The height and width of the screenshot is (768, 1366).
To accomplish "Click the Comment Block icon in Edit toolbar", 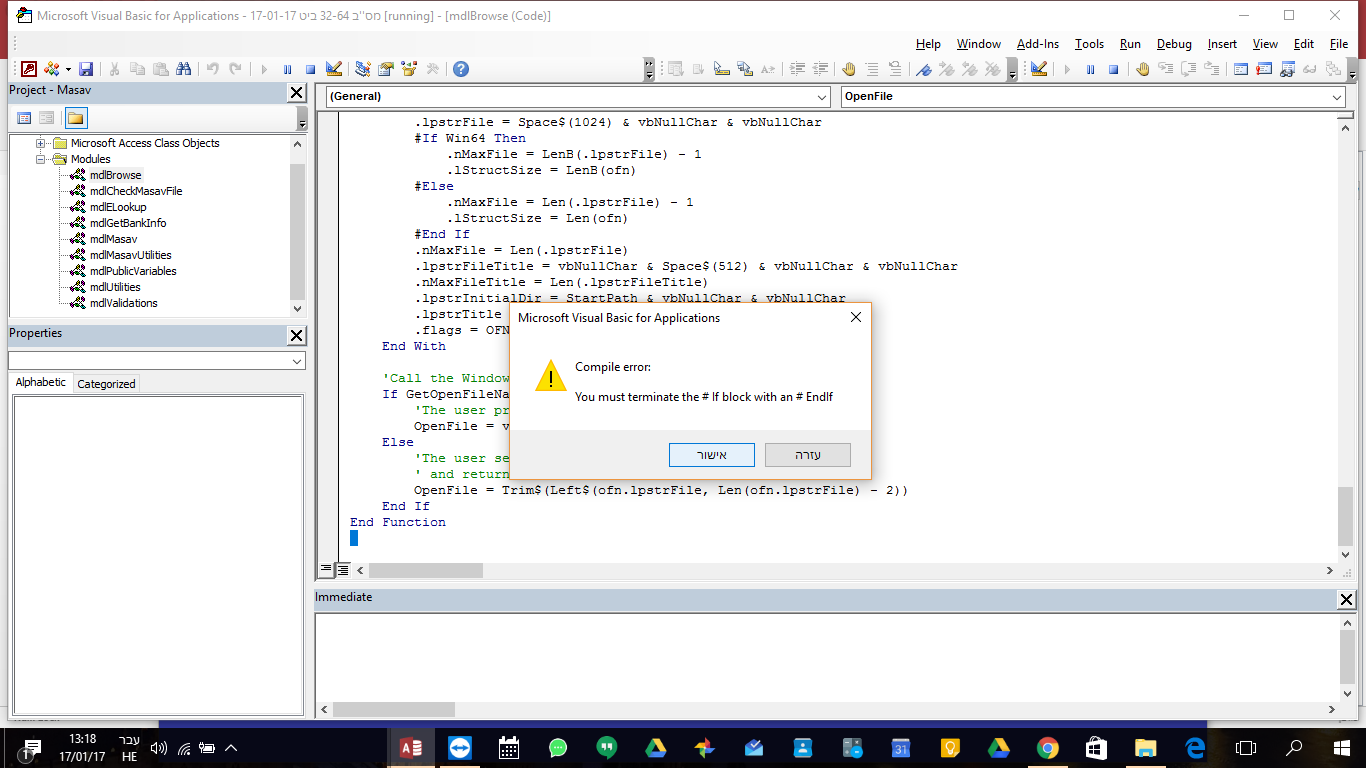I will (x=871, y=69).
